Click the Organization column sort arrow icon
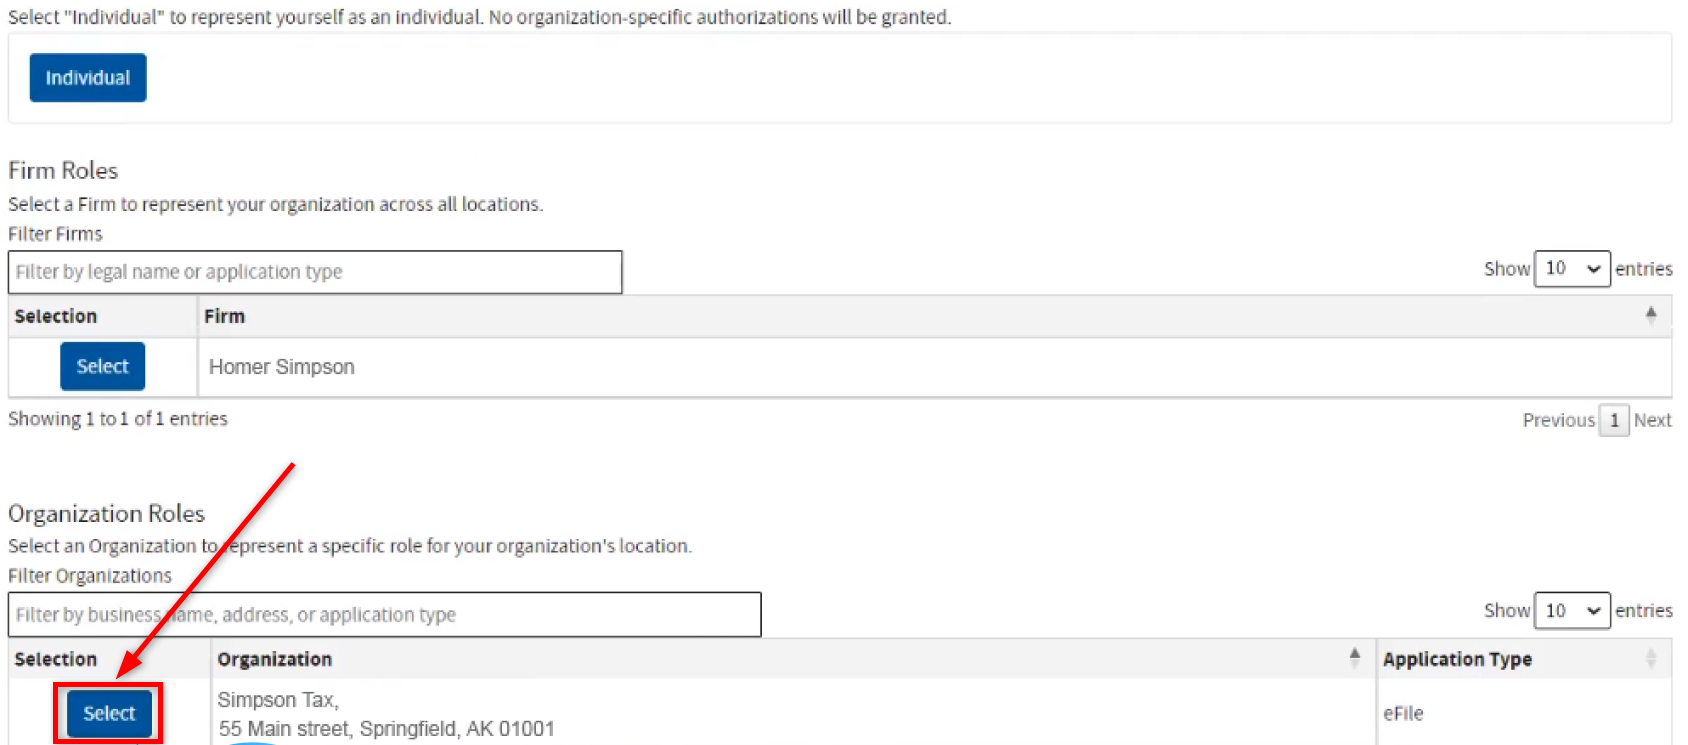The width and height of the screenshot is (1688, 745). [x=1354, y=657]
